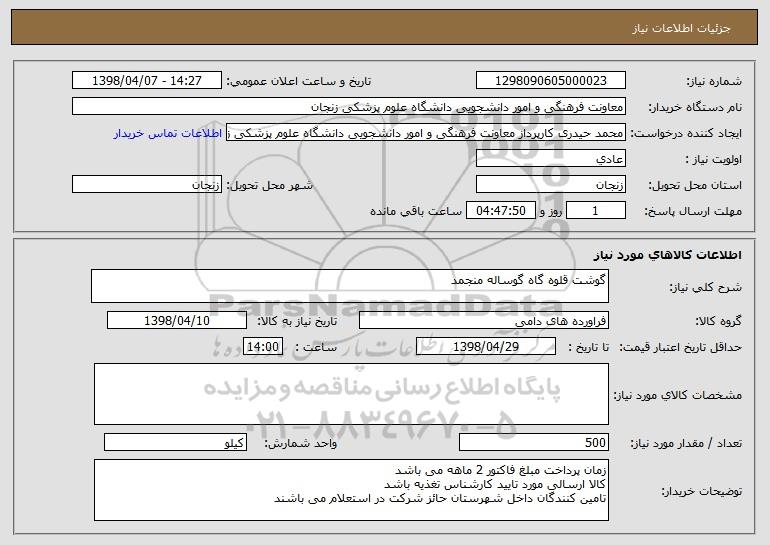Click the label اولویت نیاز

714,160
